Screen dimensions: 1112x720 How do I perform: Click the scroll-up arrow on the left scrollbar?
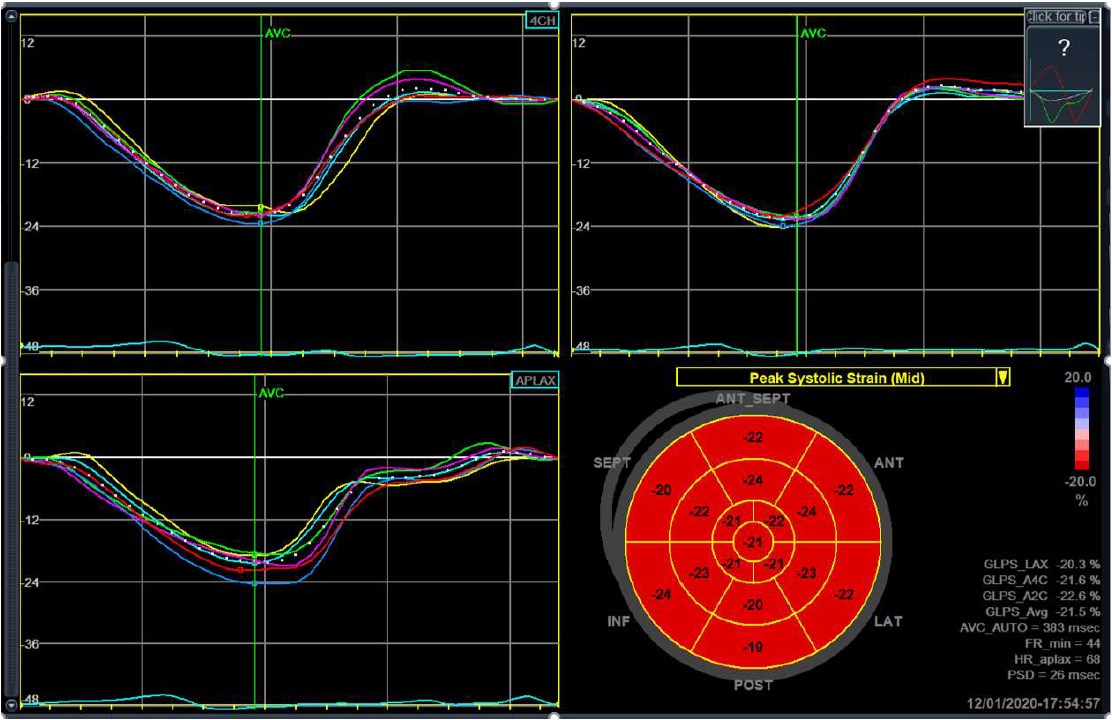click(x=10, y=17)
